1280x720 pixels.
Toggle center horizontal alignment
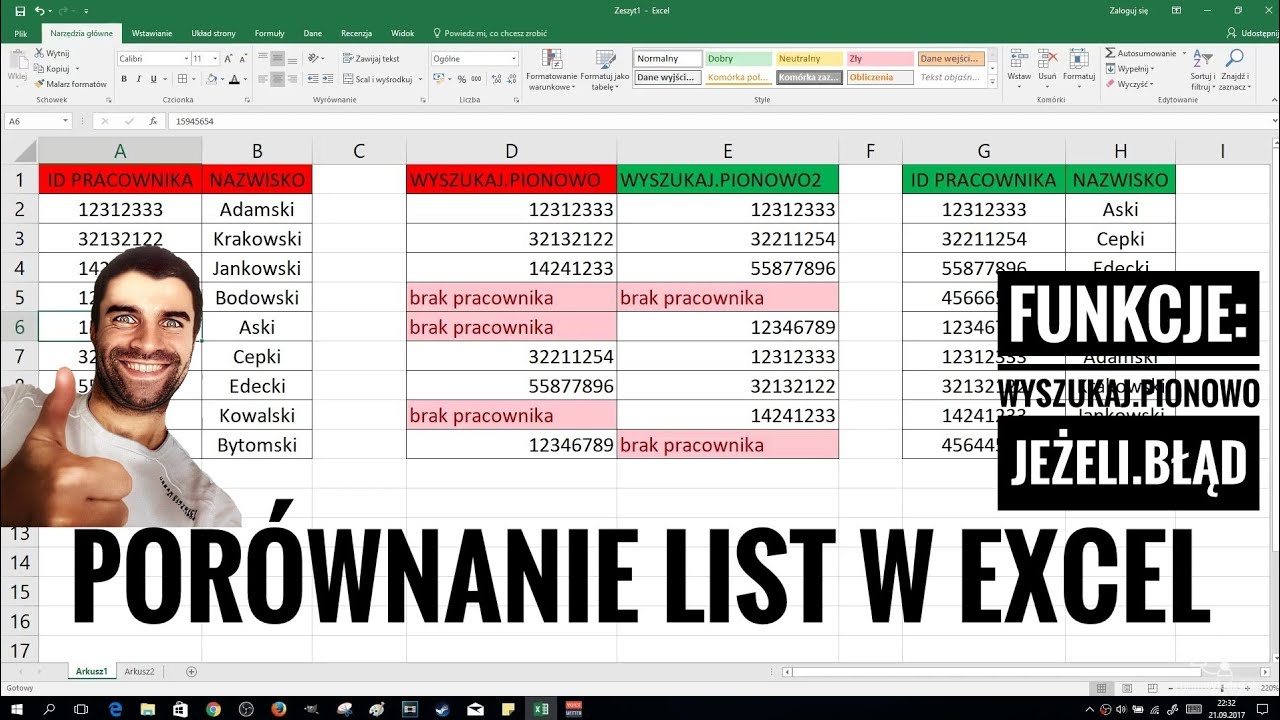point(279,79)
